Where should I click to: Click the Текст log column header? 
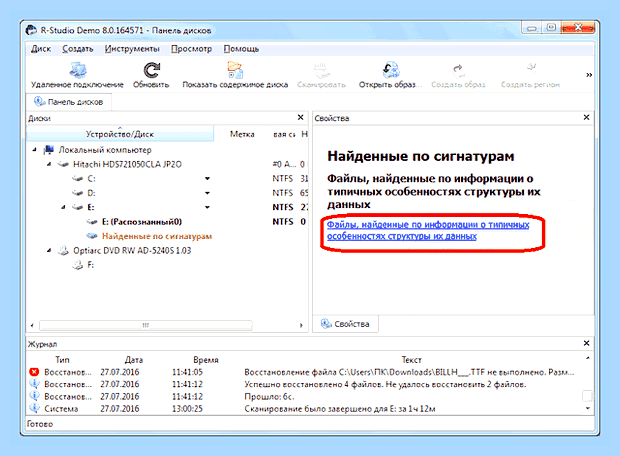411,360
